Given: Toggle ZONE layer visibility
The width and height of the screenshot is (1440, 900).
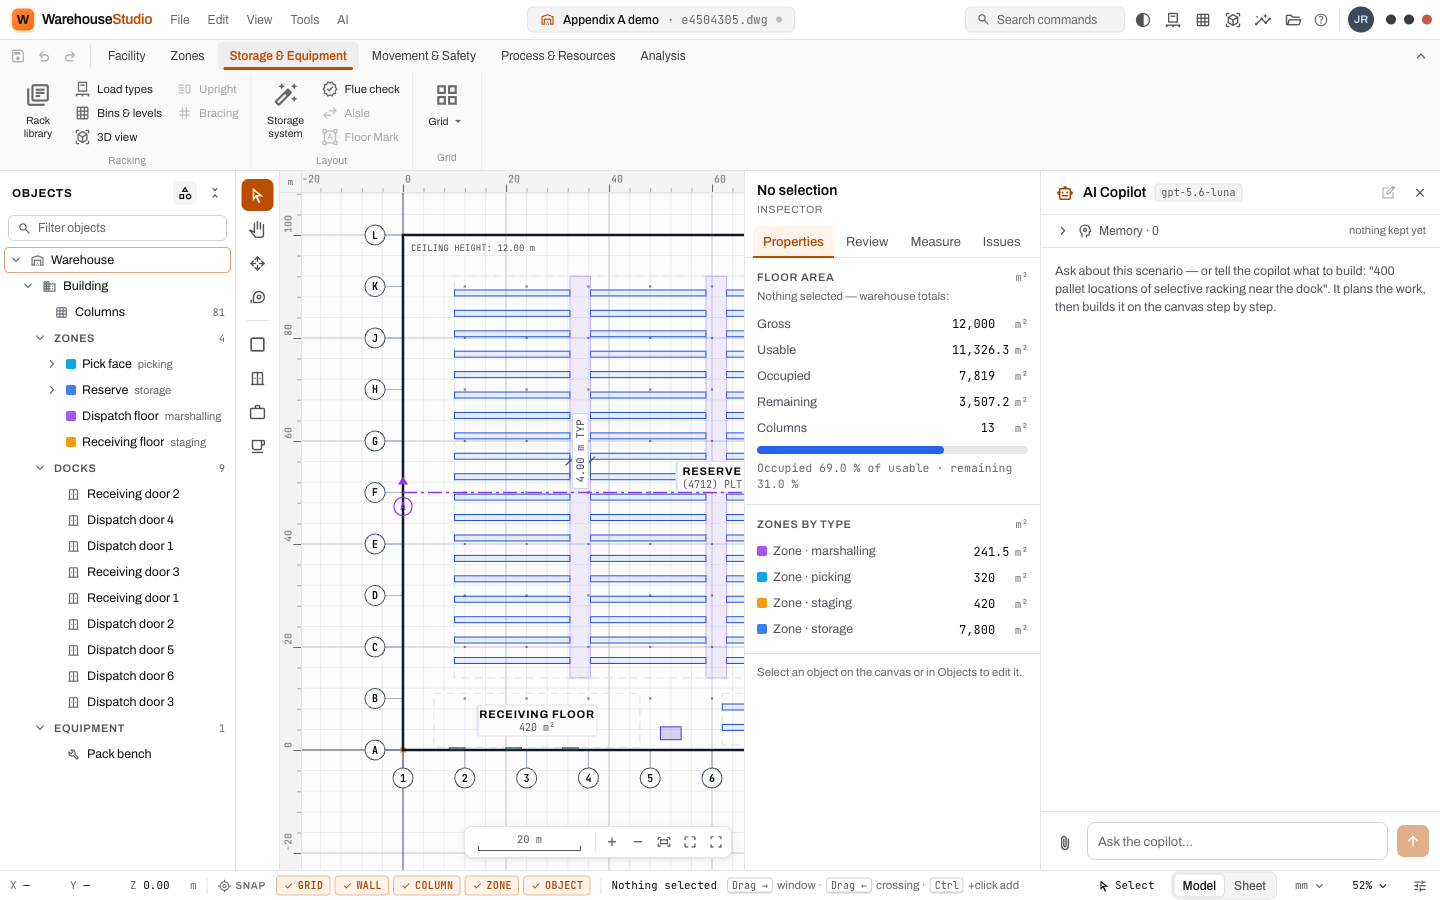Looking at the screenshot, I should click(x=492, y=886).
